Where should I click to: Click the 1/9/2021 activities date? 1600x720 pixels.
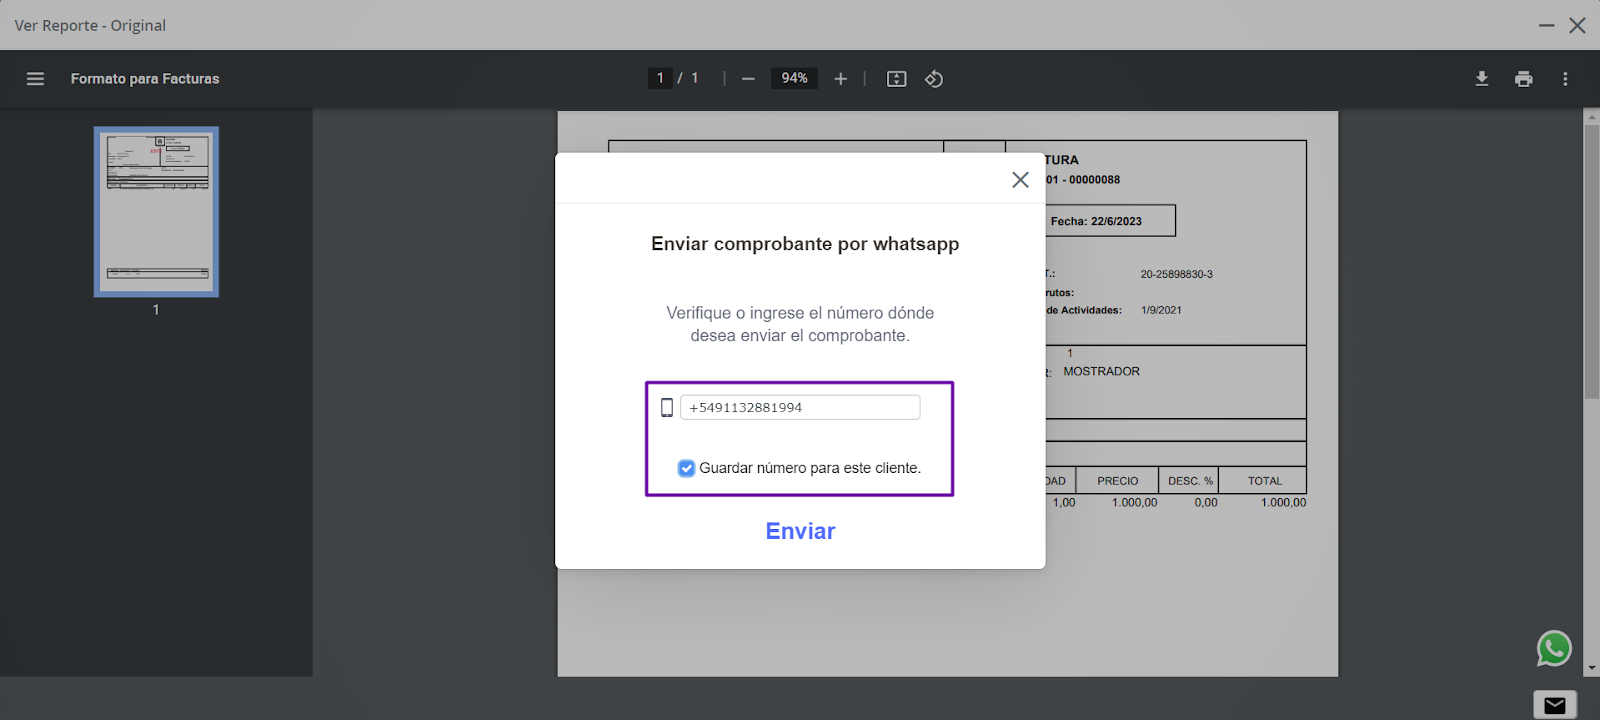point(1161,310)
